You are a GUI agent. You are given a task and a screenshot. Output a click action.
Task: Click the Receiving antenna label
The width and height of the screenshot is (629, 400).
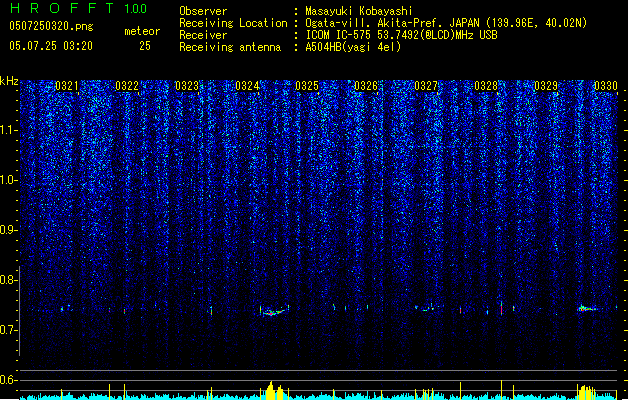tap(230, 47)
